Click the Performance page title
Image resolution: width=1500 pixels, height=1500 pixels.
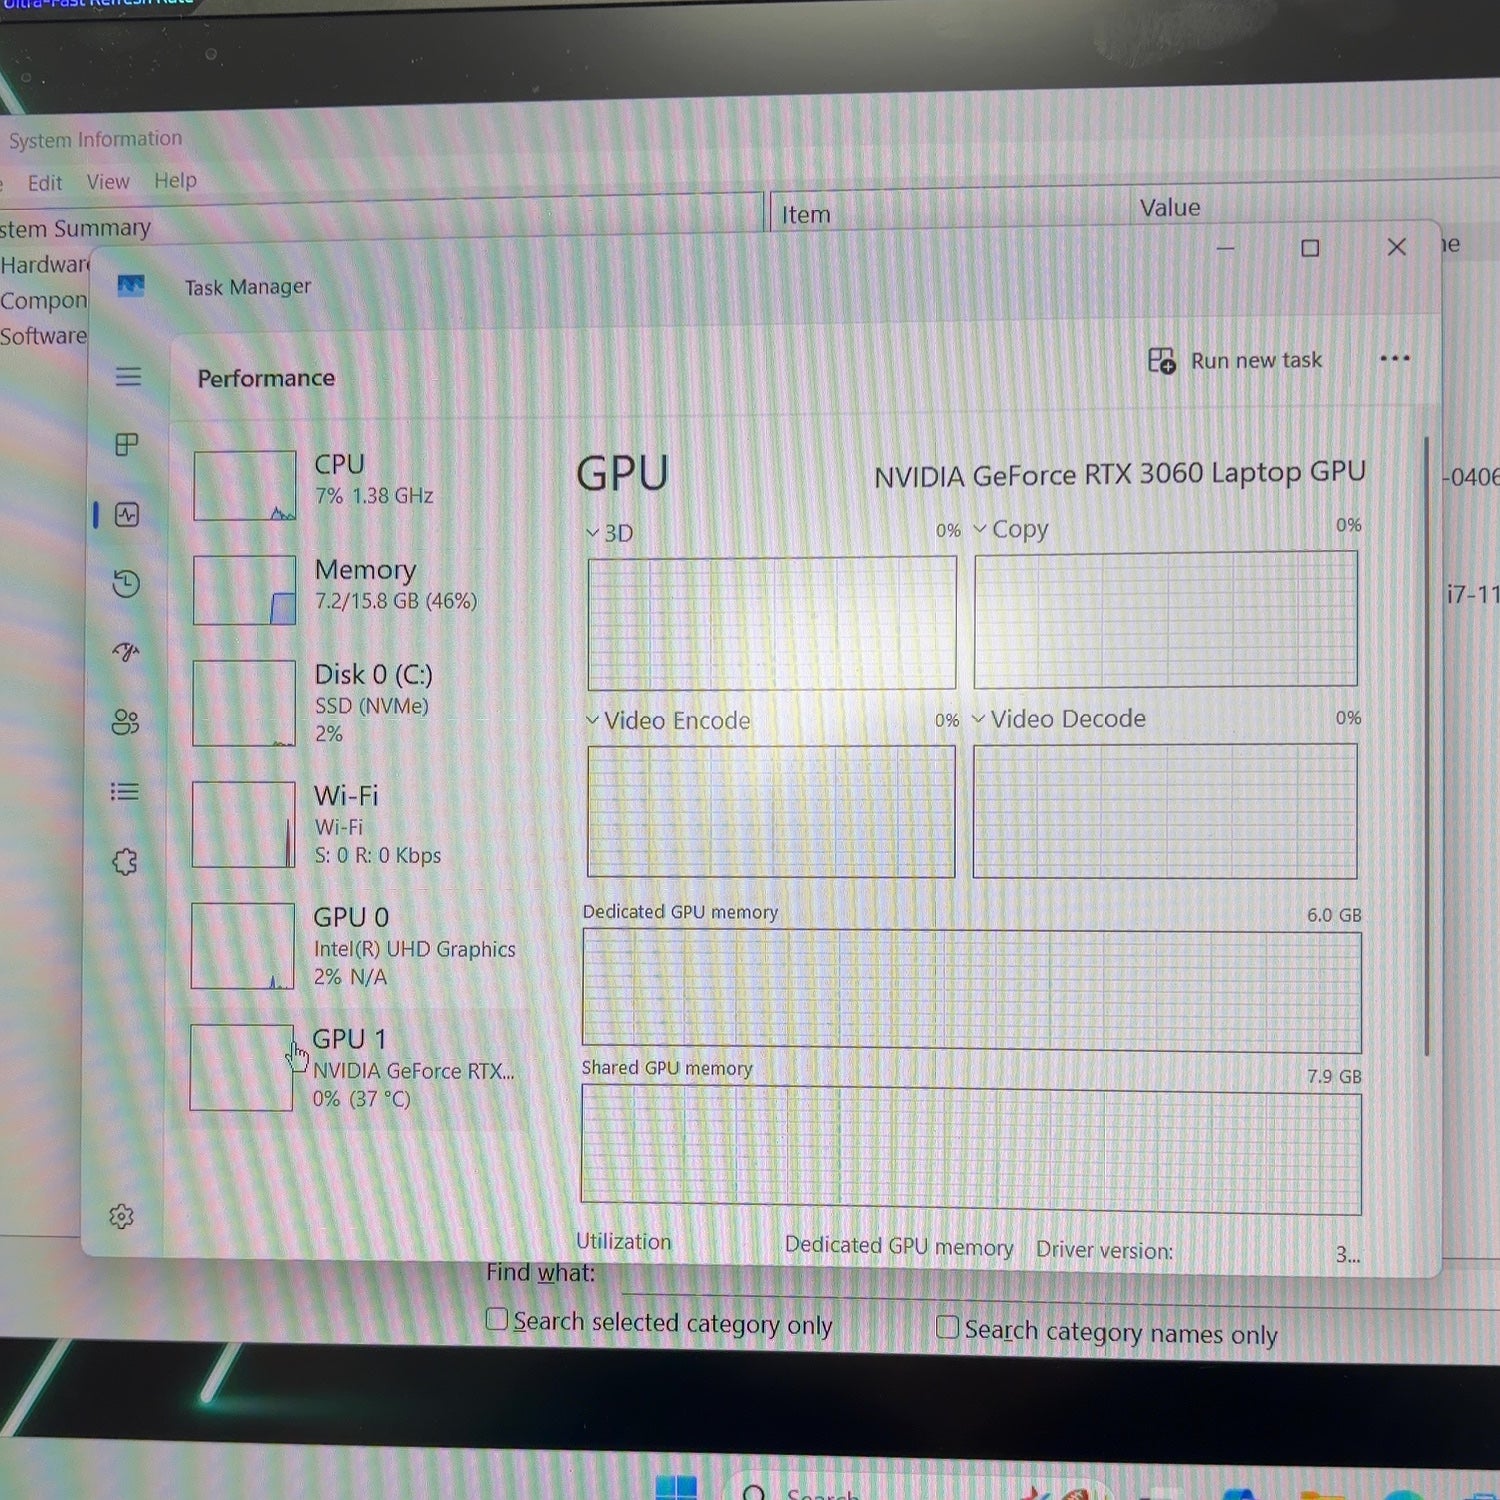click(x=266, y=378)
